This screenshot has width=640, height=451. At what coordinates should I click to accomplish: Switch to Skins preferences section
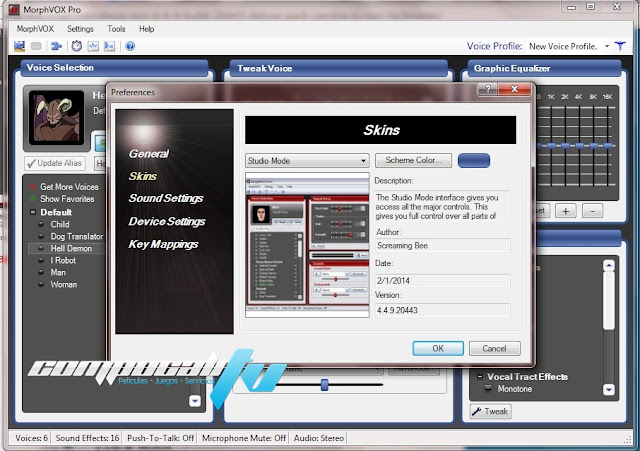(x=142, y=176)
